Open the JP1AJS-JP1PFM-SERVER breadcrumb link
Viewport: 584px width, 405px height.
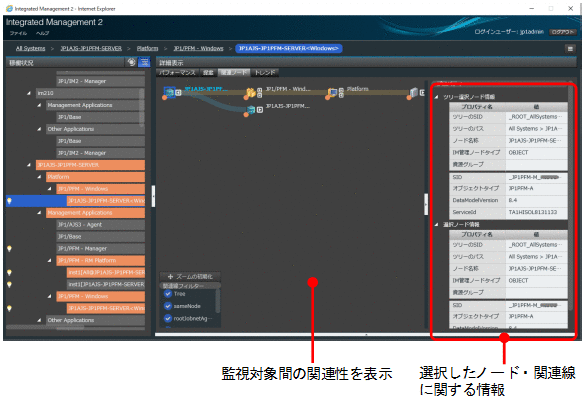click(x=91, y=48)
